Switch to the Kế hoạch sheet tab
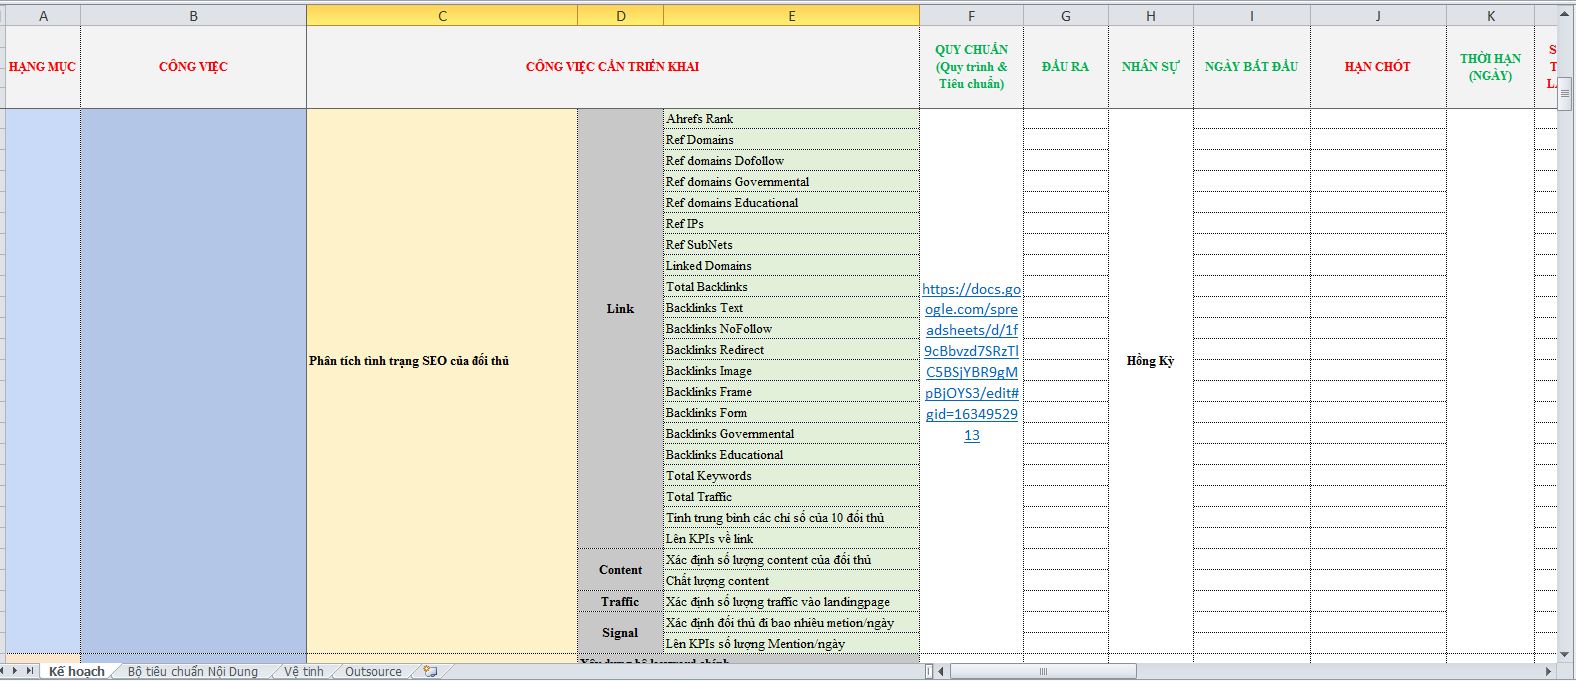This screenshot has height=681, width=1576. pyautogui.click(x=76, y=672)
